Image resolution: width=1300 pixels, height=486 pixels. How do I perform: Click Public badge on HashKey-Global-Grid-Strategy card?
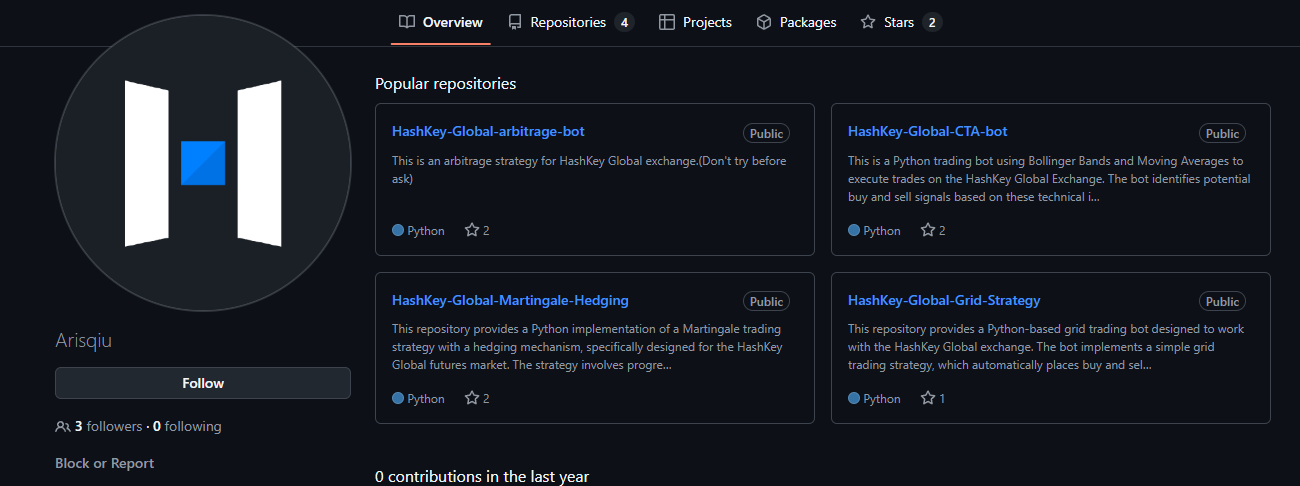(1222, 301)
